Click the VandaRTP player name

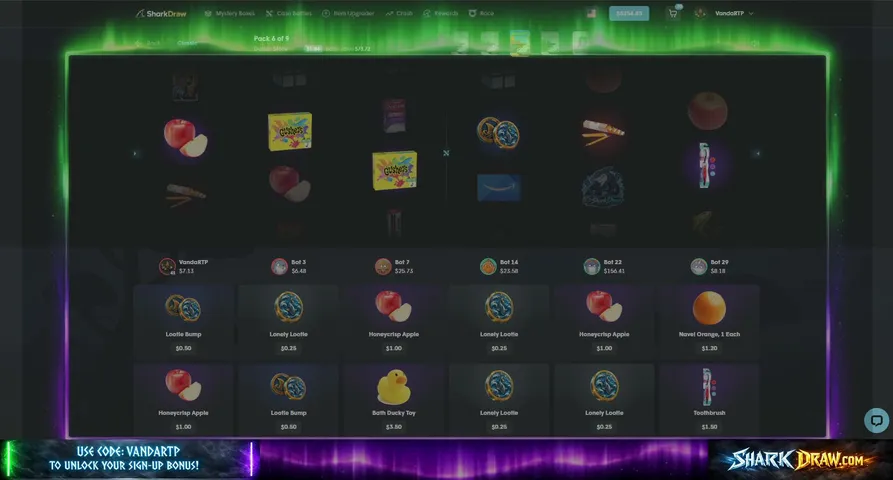(194, 262)
